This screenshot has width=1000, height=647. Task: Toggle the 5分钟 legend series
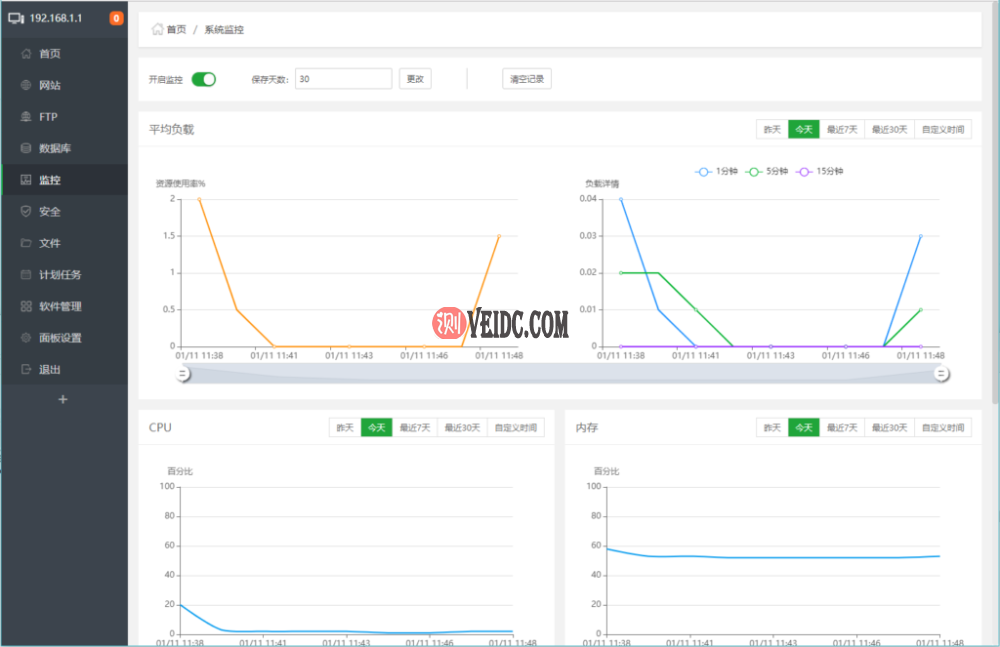[767, 171]
